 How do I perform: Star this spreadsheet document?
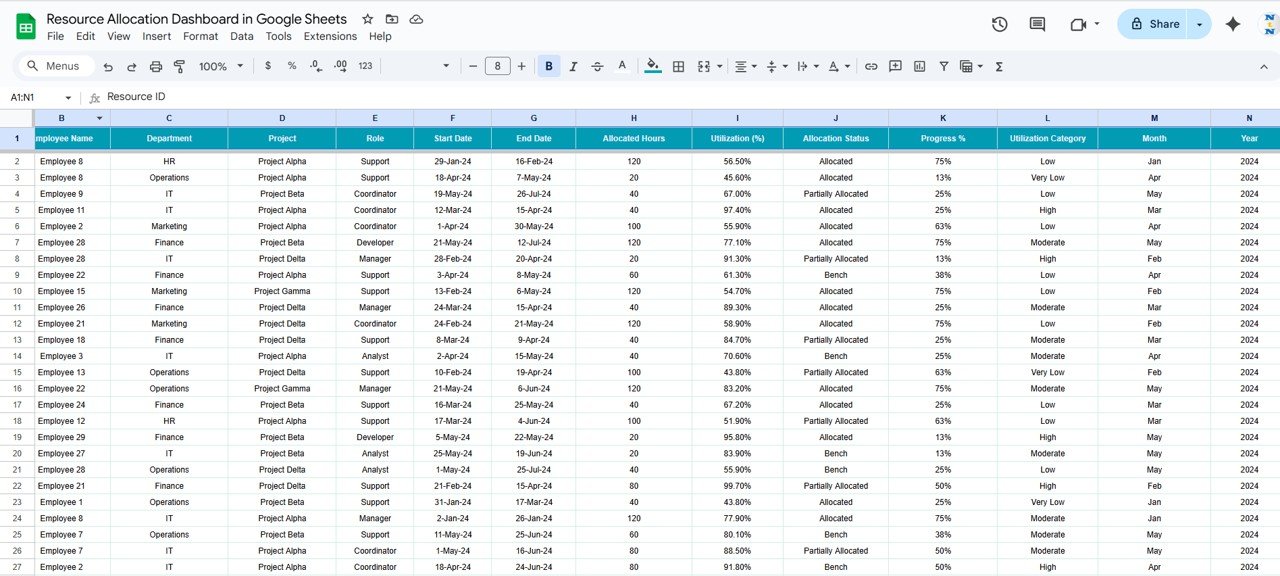click(x=367, y=19)
